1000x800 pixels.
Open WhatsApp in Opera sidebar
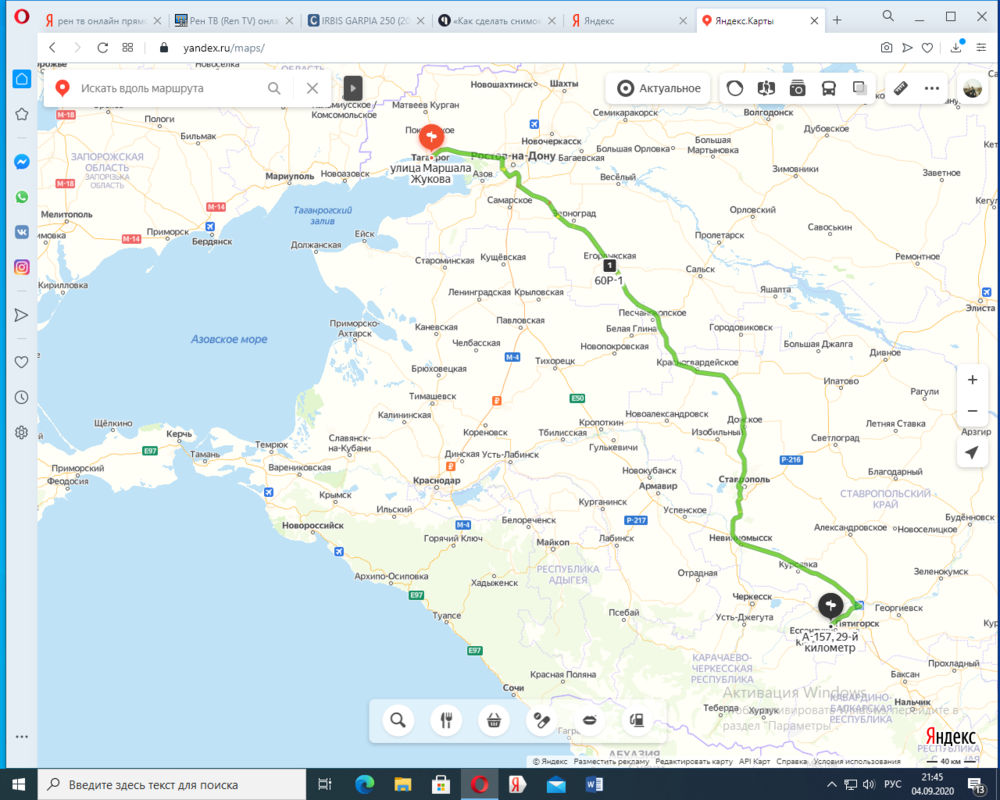22,197
